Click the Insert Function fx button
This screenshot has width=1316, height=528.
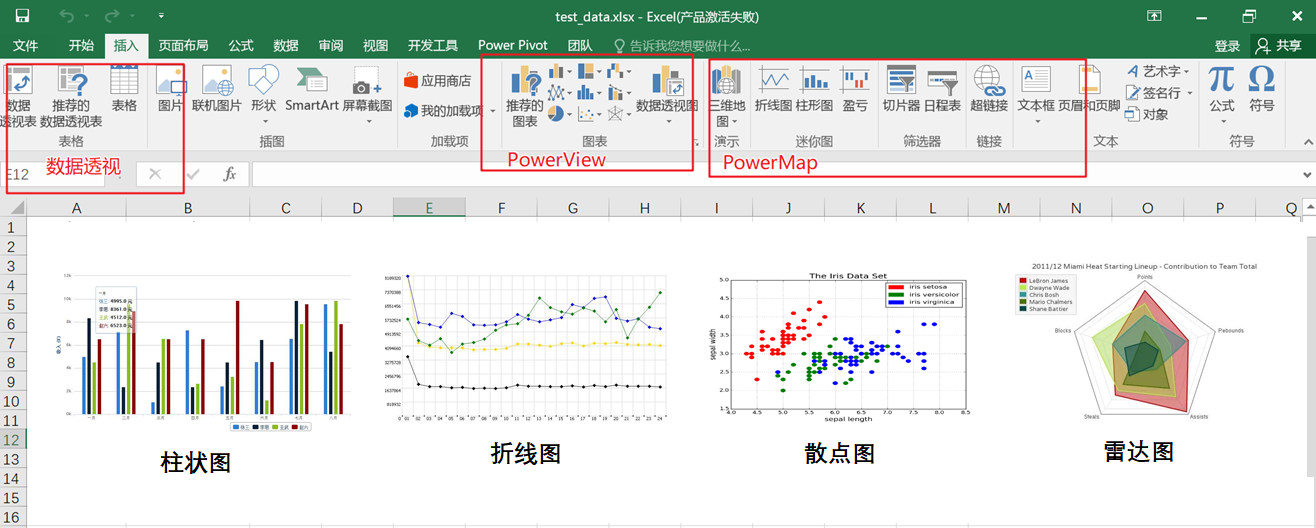(229, 174)
